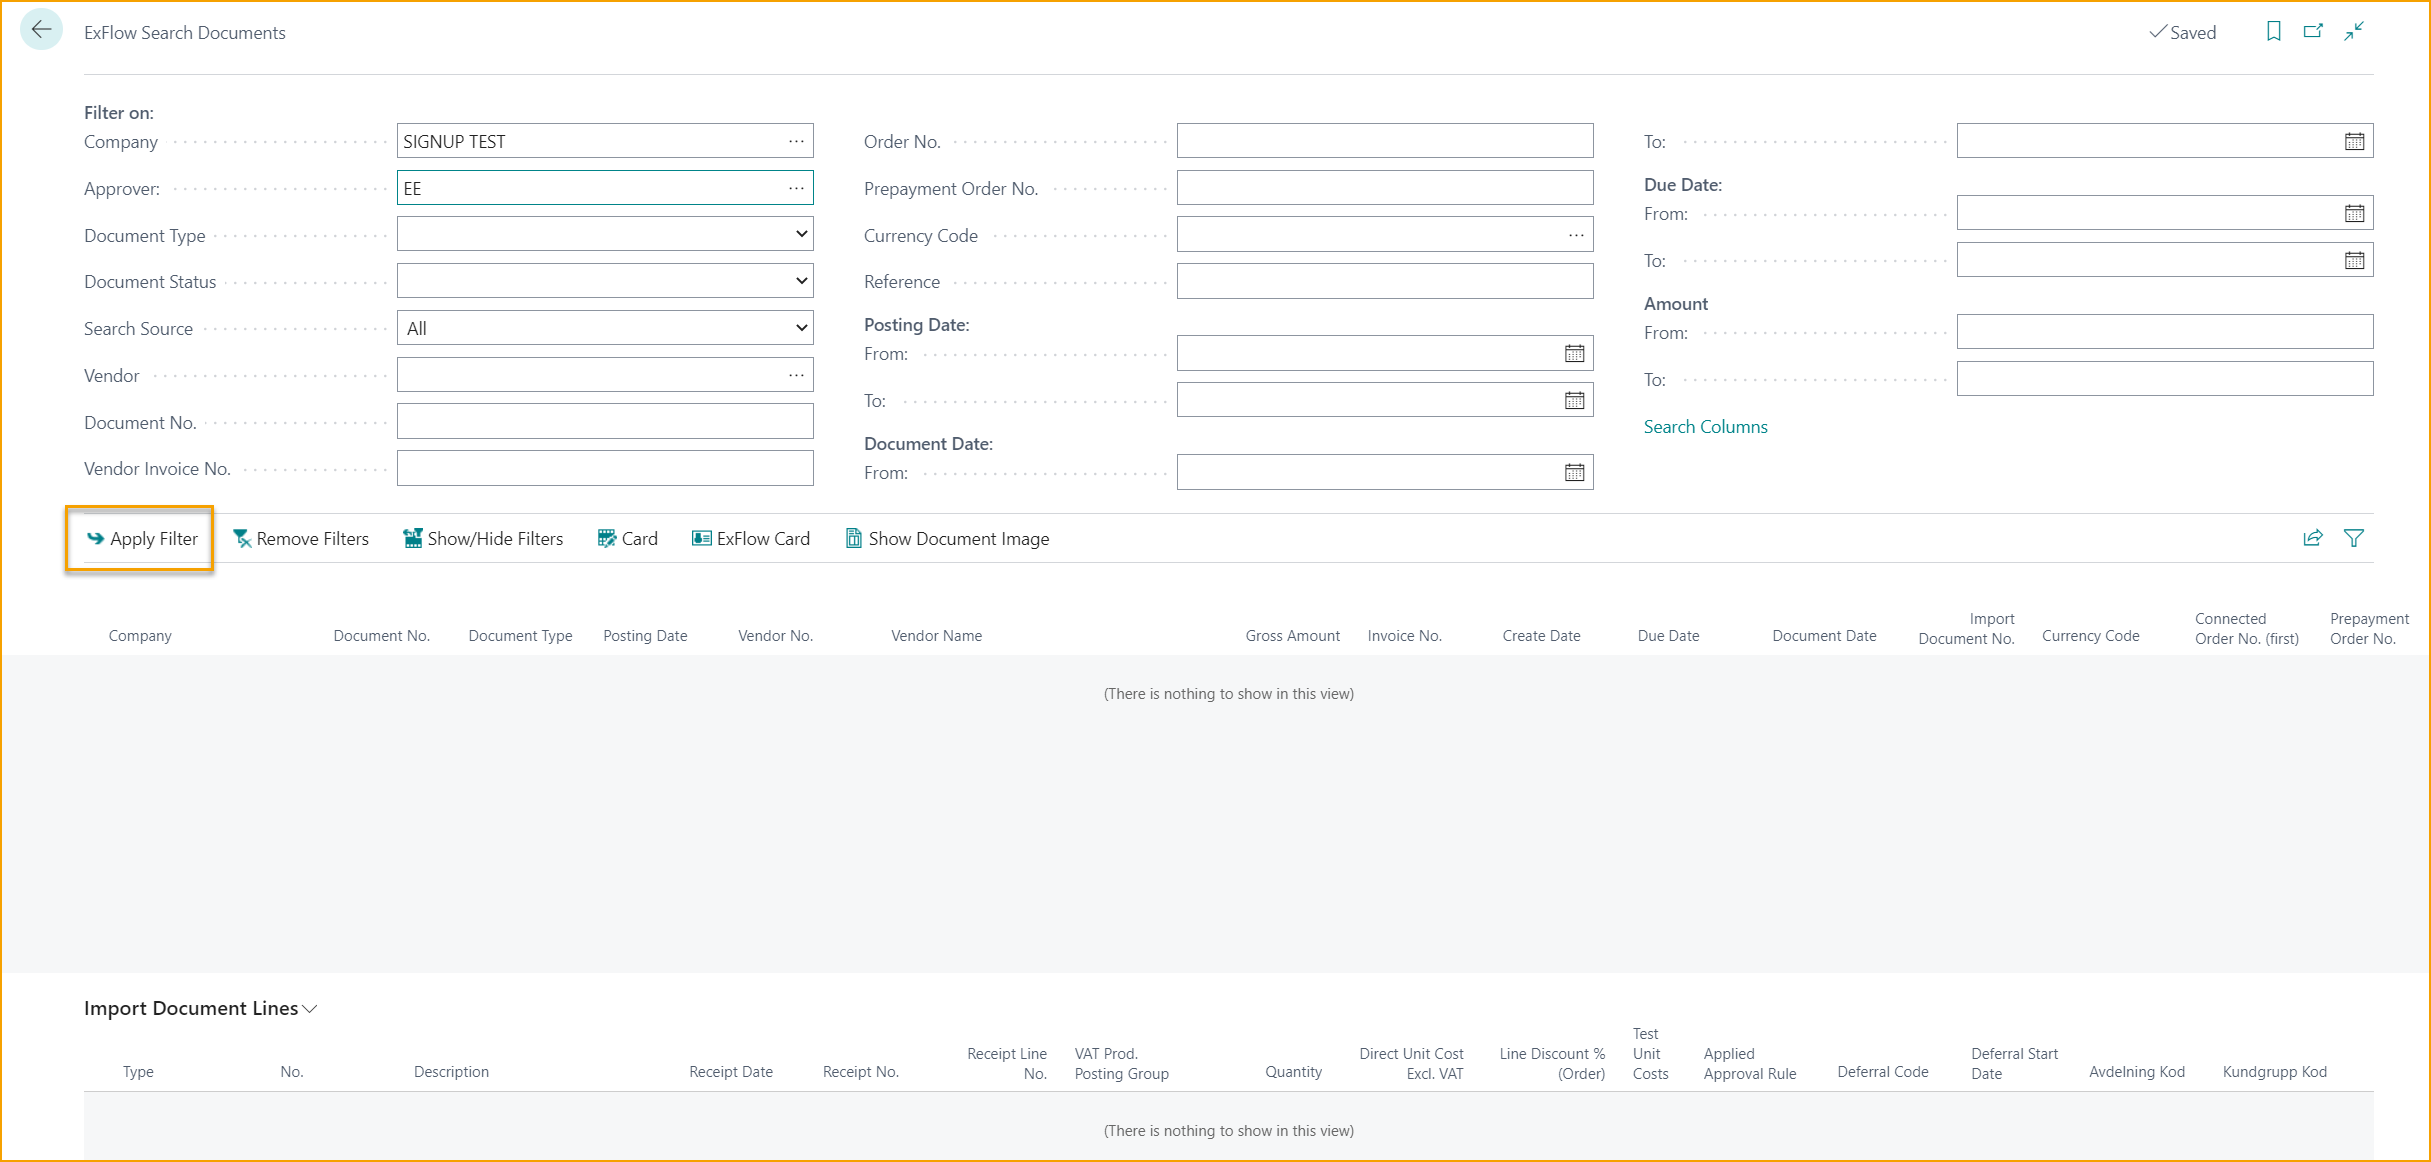This screenshot has width=2431, height=1162.
Task: Click the Search Columns link
Action: [x=1706, y=426]
